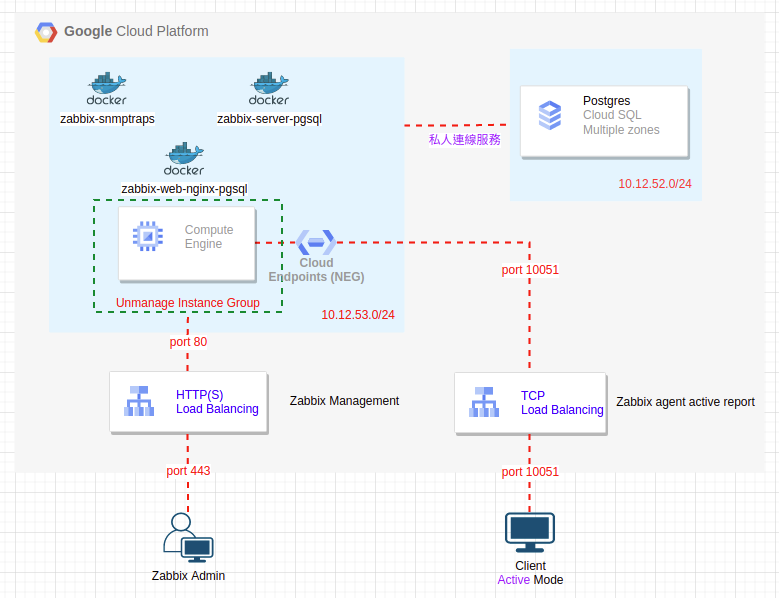Click the Unmanage Instance Group label
Image resolution: width=779 pixels, height=598 pixels.
(188, 303)
